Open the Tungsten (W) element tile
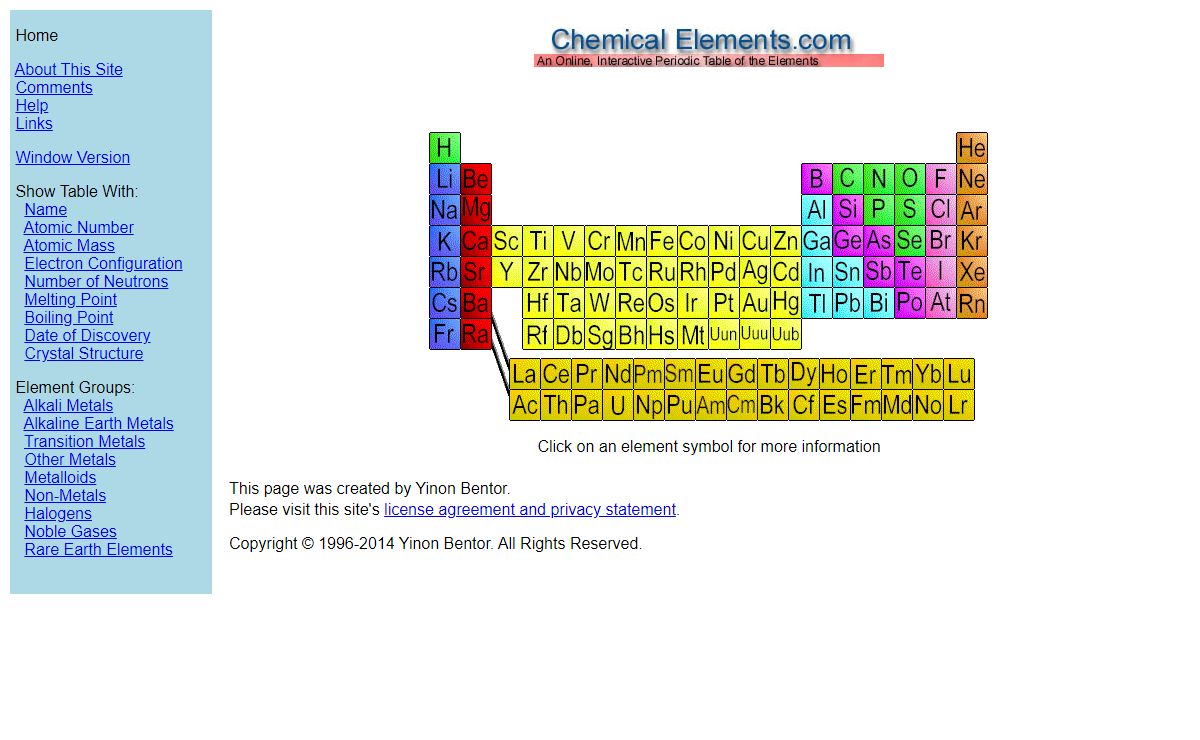This screenshot has width=1200, height=740. pyautogui.click(x=600, y=303)
